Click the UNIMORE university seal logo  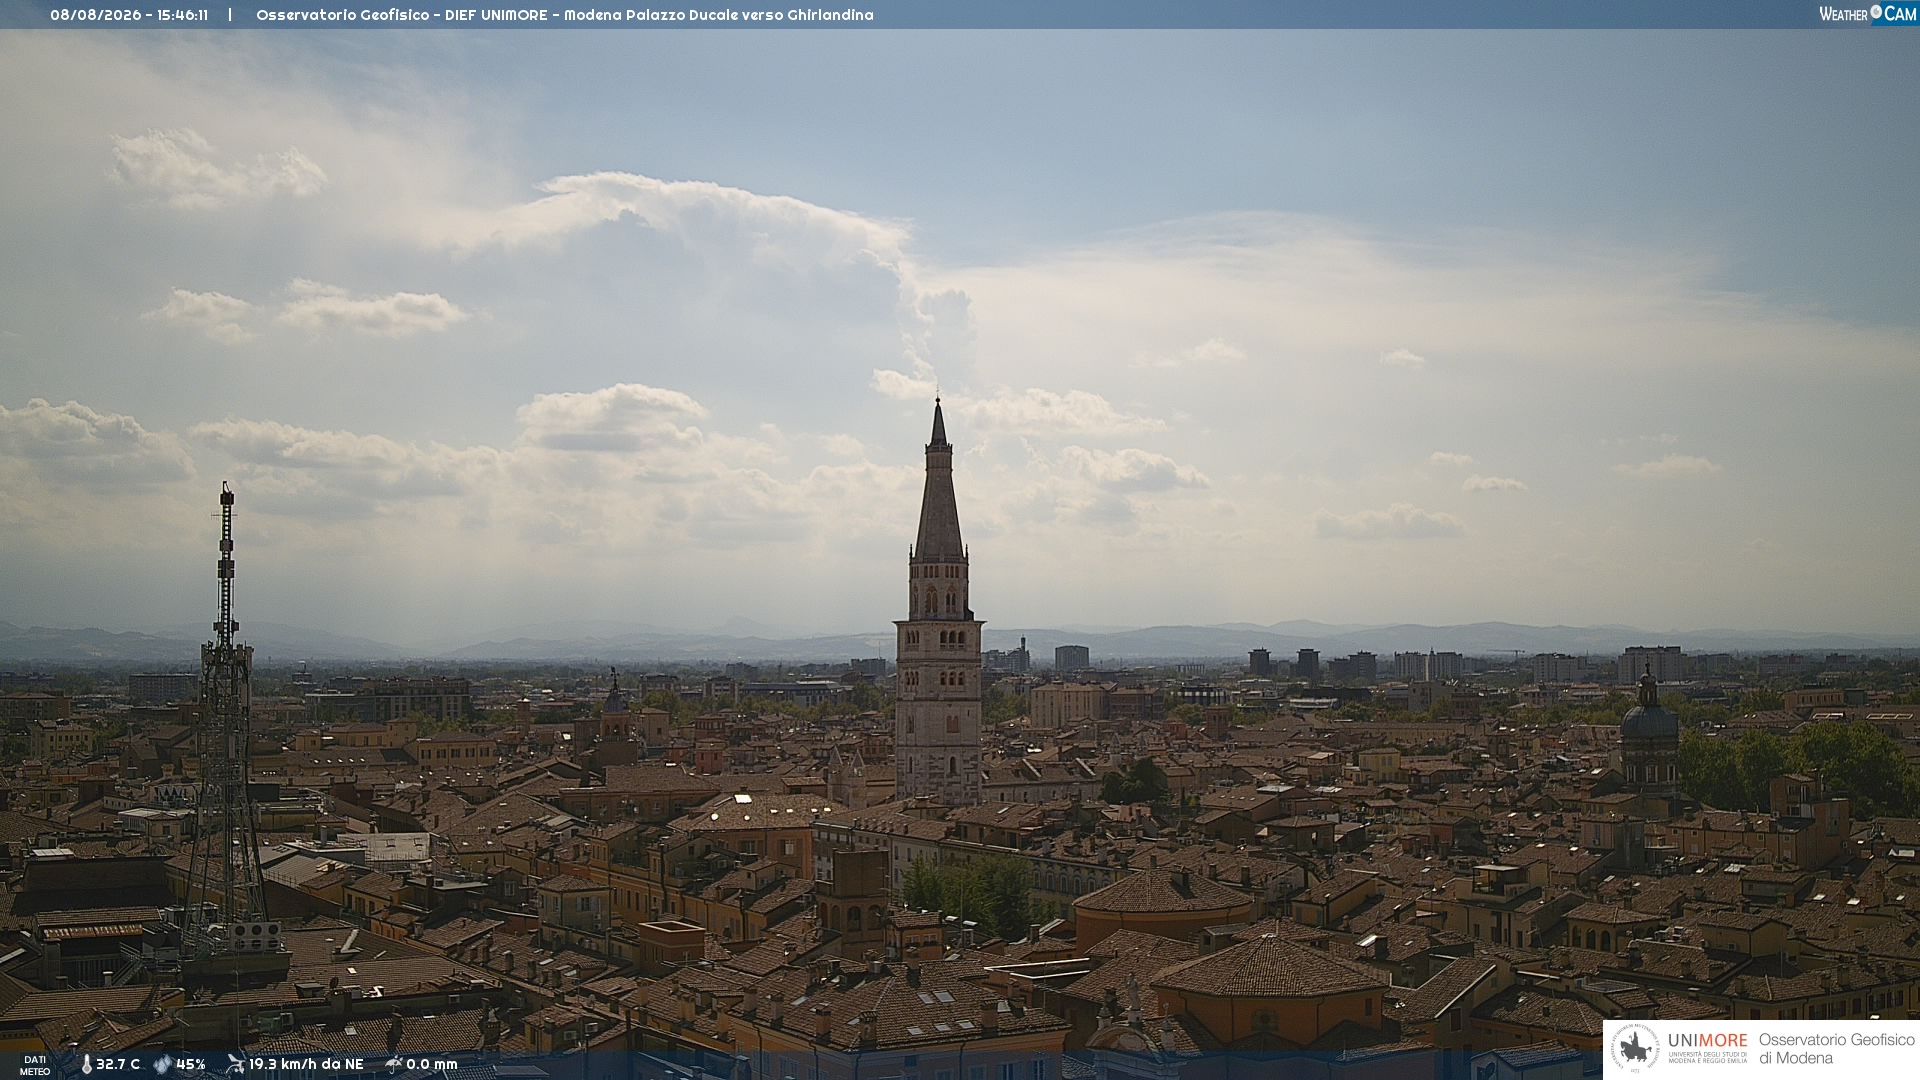tap(1636, 1049)
